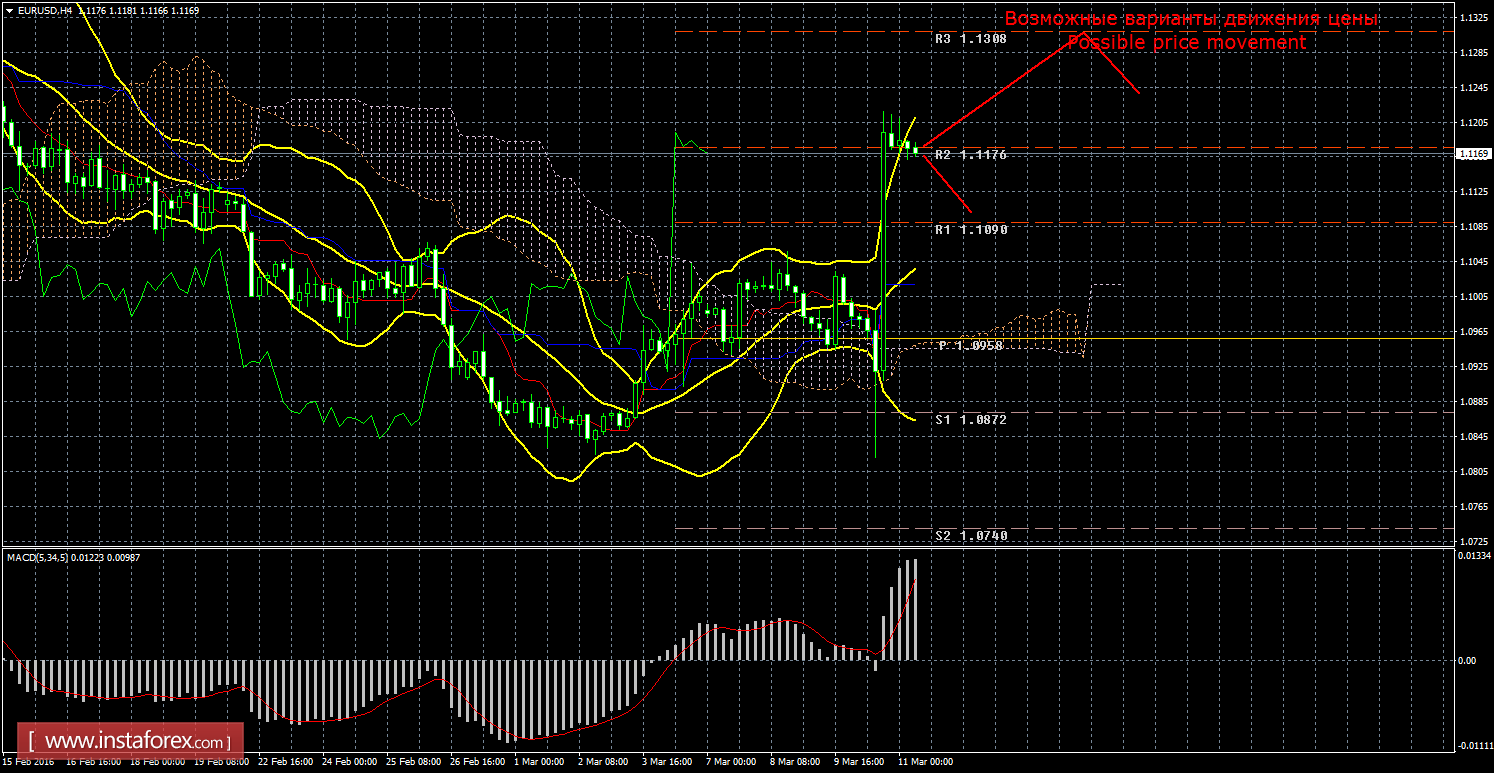Click the 11 Mar 00:00 time axis label
1494x773 pixels.
click(x=925, y=762)
